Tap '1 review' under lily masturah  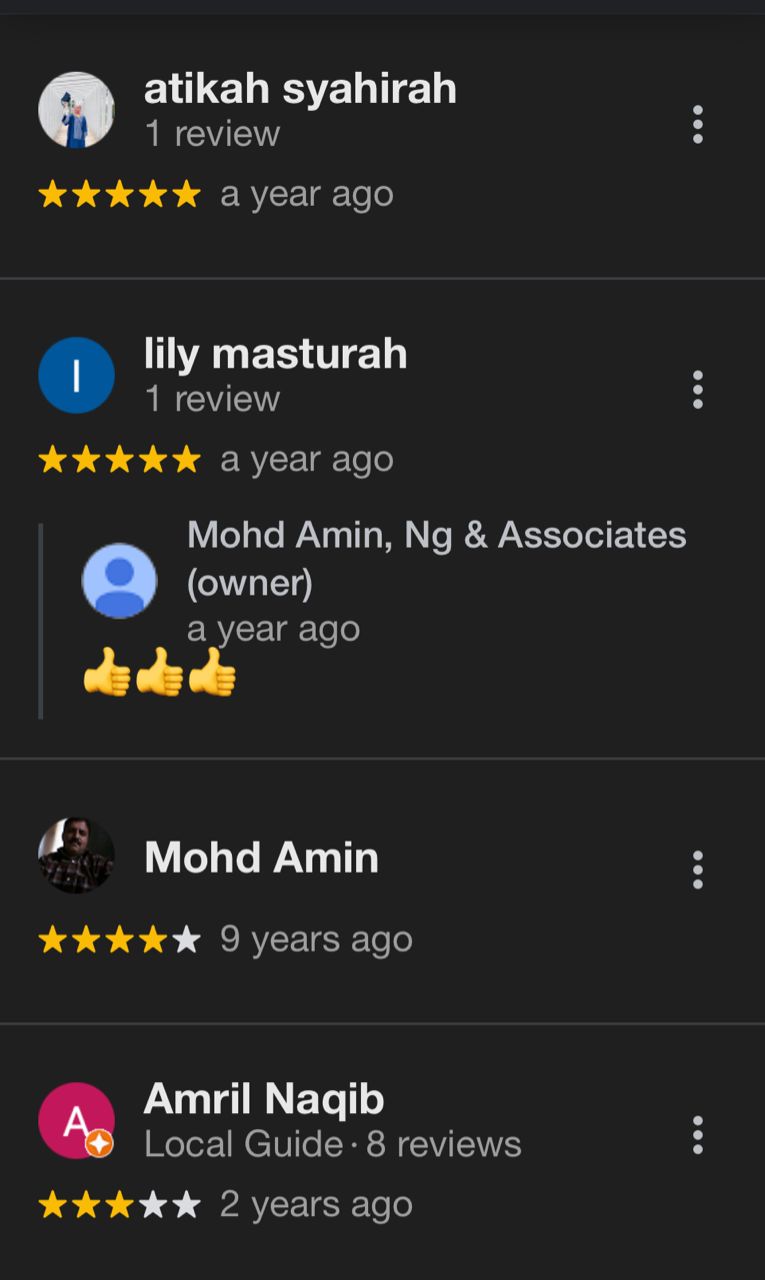[212, 399]
